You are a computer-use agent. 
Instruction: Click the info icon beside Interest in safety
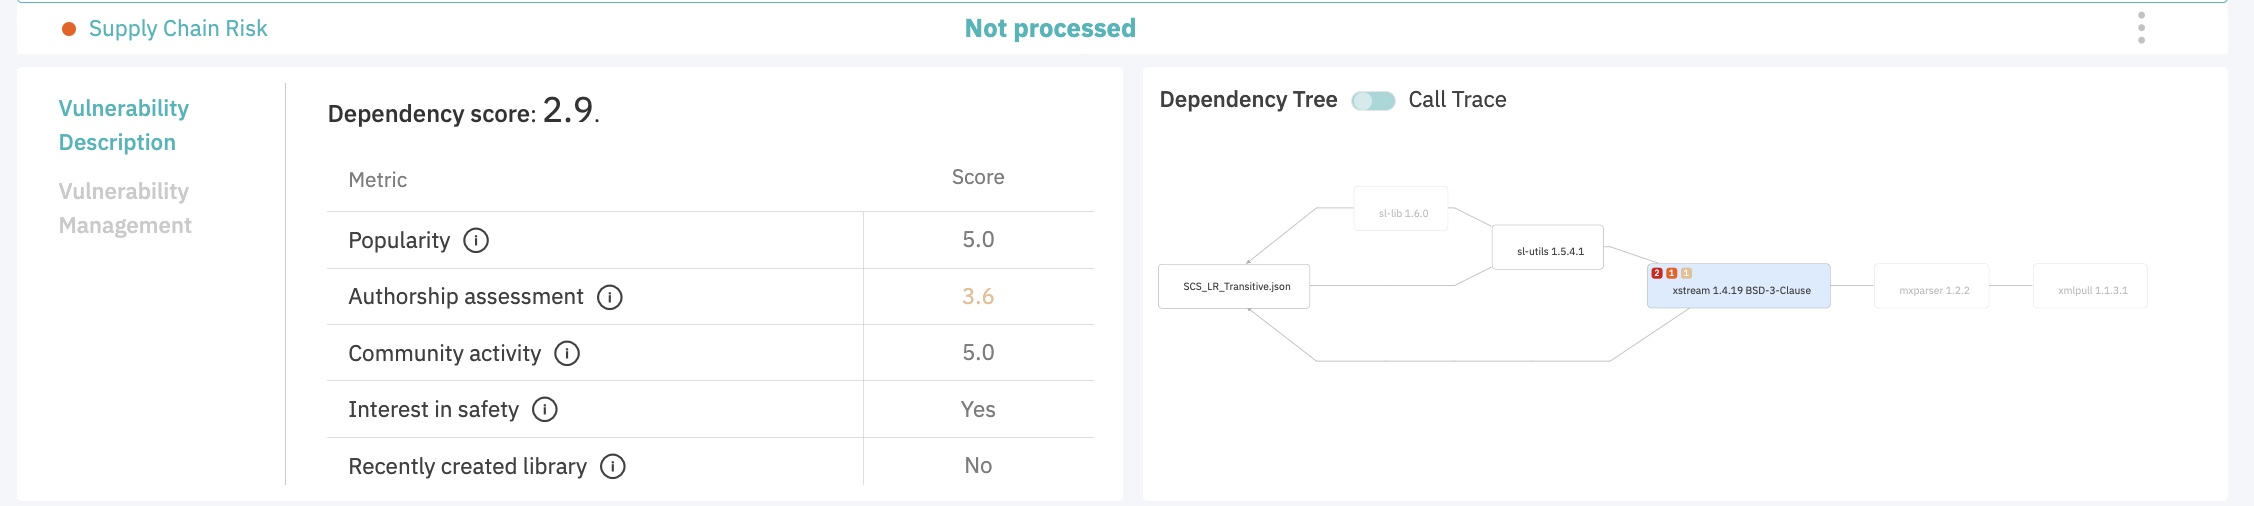[545, 410]
